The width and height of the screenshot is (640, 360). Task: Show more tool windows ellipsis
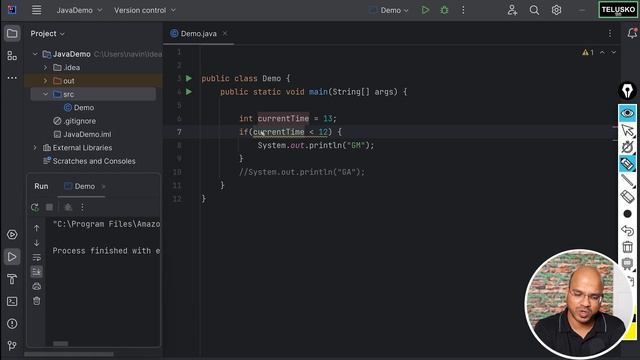click(12, 77)
